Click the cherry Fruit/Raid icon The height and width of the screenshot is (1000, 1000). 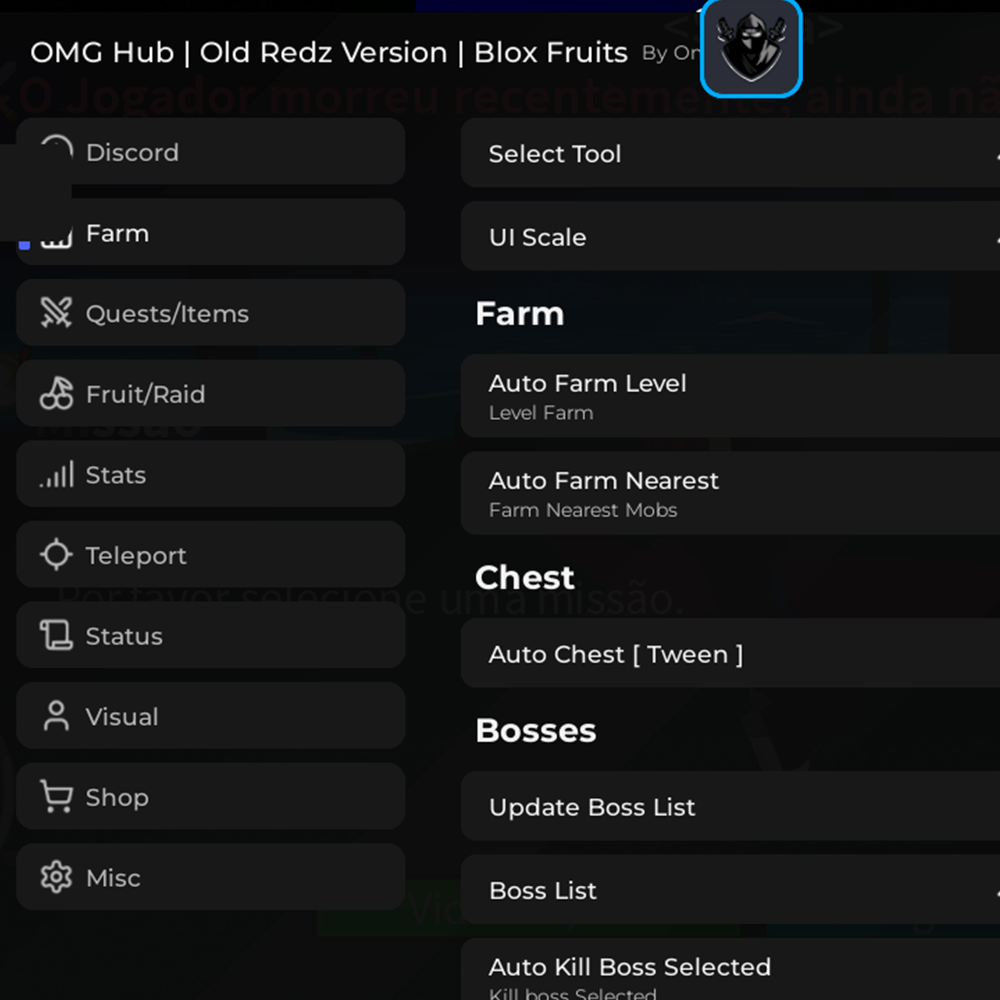[54, 394]
